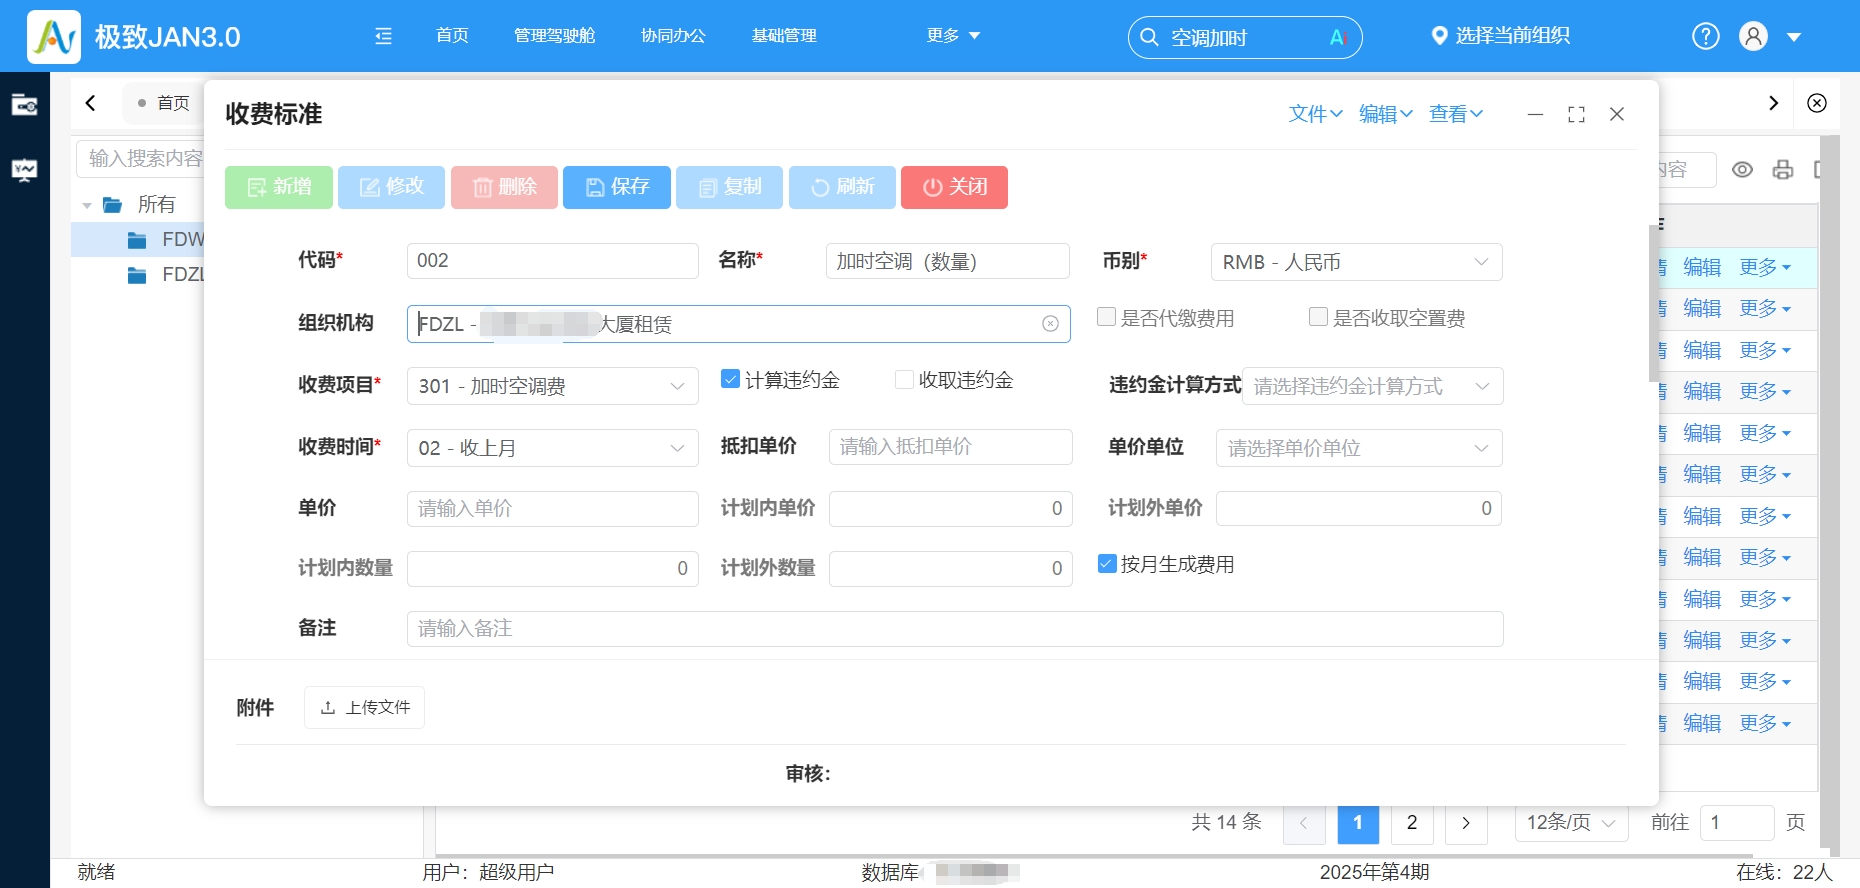Click the 修改 button
The image size is (1860, 888).
pyautogui.click(x=391, y=187)
